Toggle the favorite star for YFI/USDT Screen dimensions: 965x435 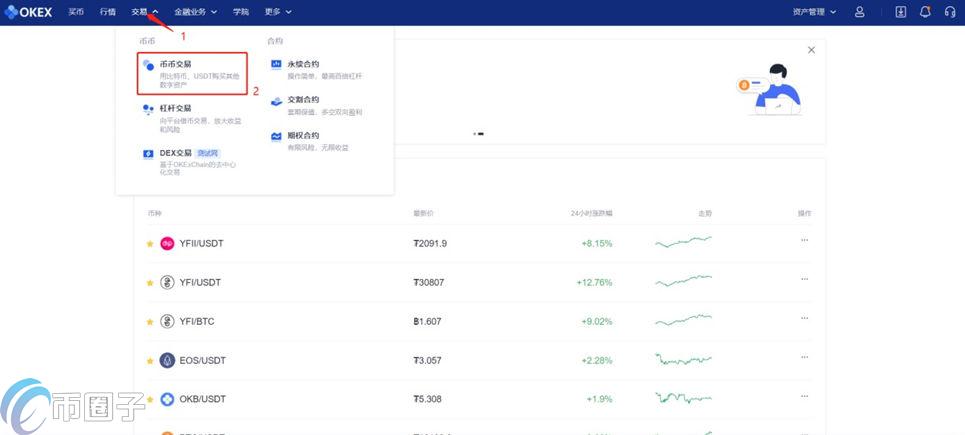point(150,283)
